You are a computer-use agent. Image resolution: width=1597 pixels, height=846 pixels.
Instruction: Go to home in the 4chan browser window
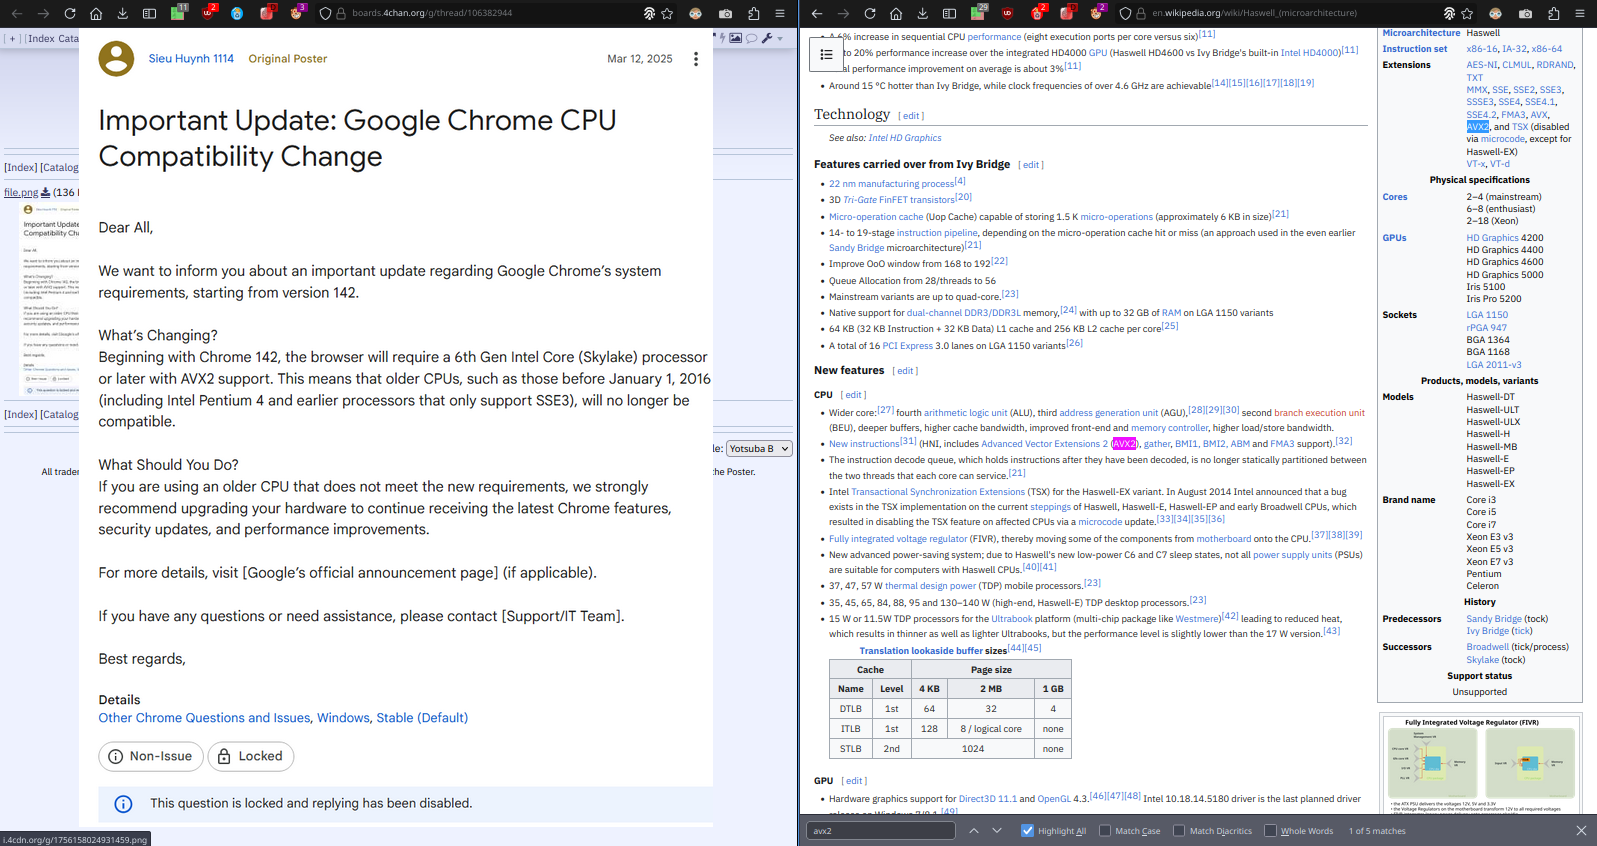click(96, 13)
